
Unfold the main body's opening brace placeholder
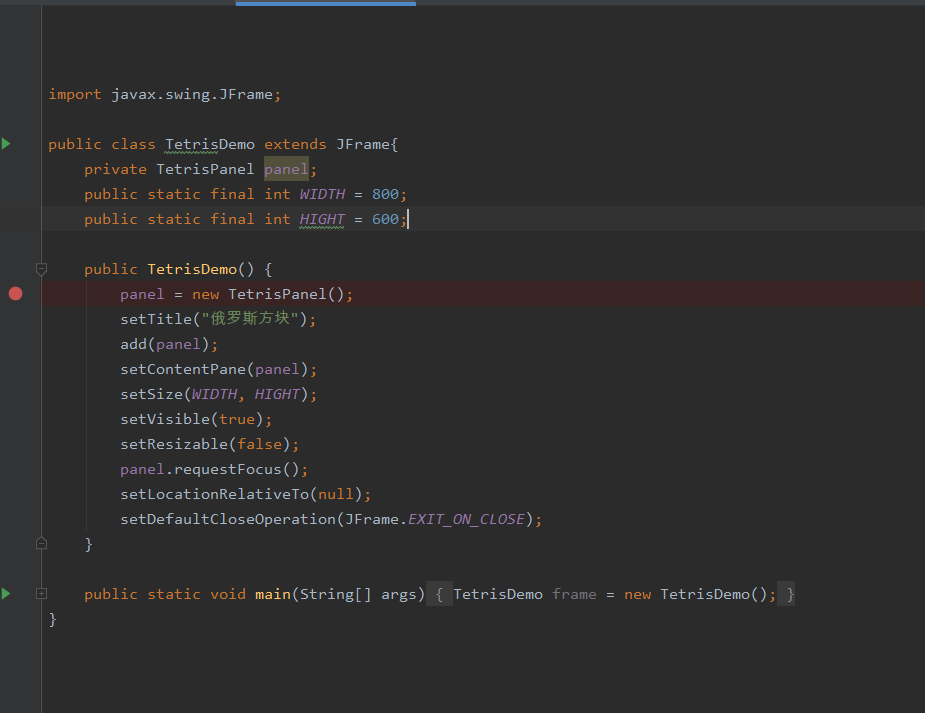tap(439, 594)
